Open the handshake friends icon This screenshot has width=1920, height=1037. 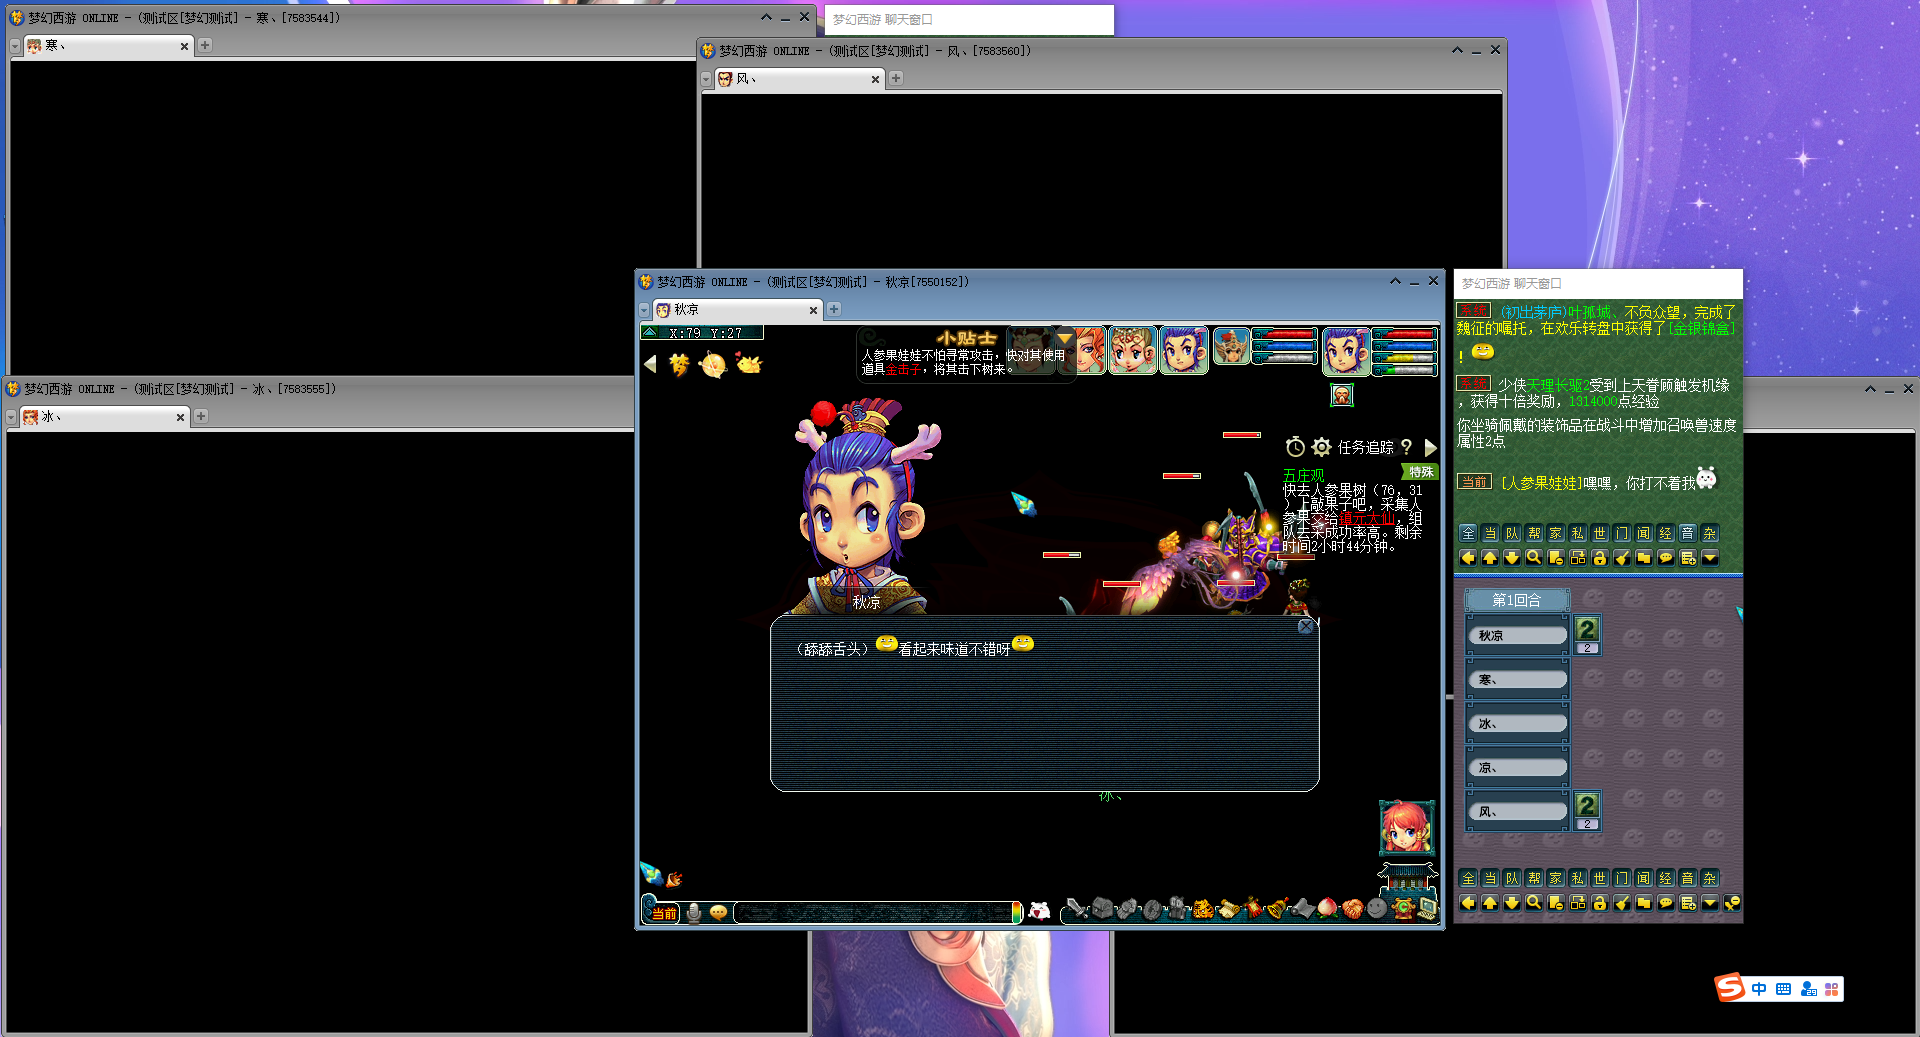1353,909
